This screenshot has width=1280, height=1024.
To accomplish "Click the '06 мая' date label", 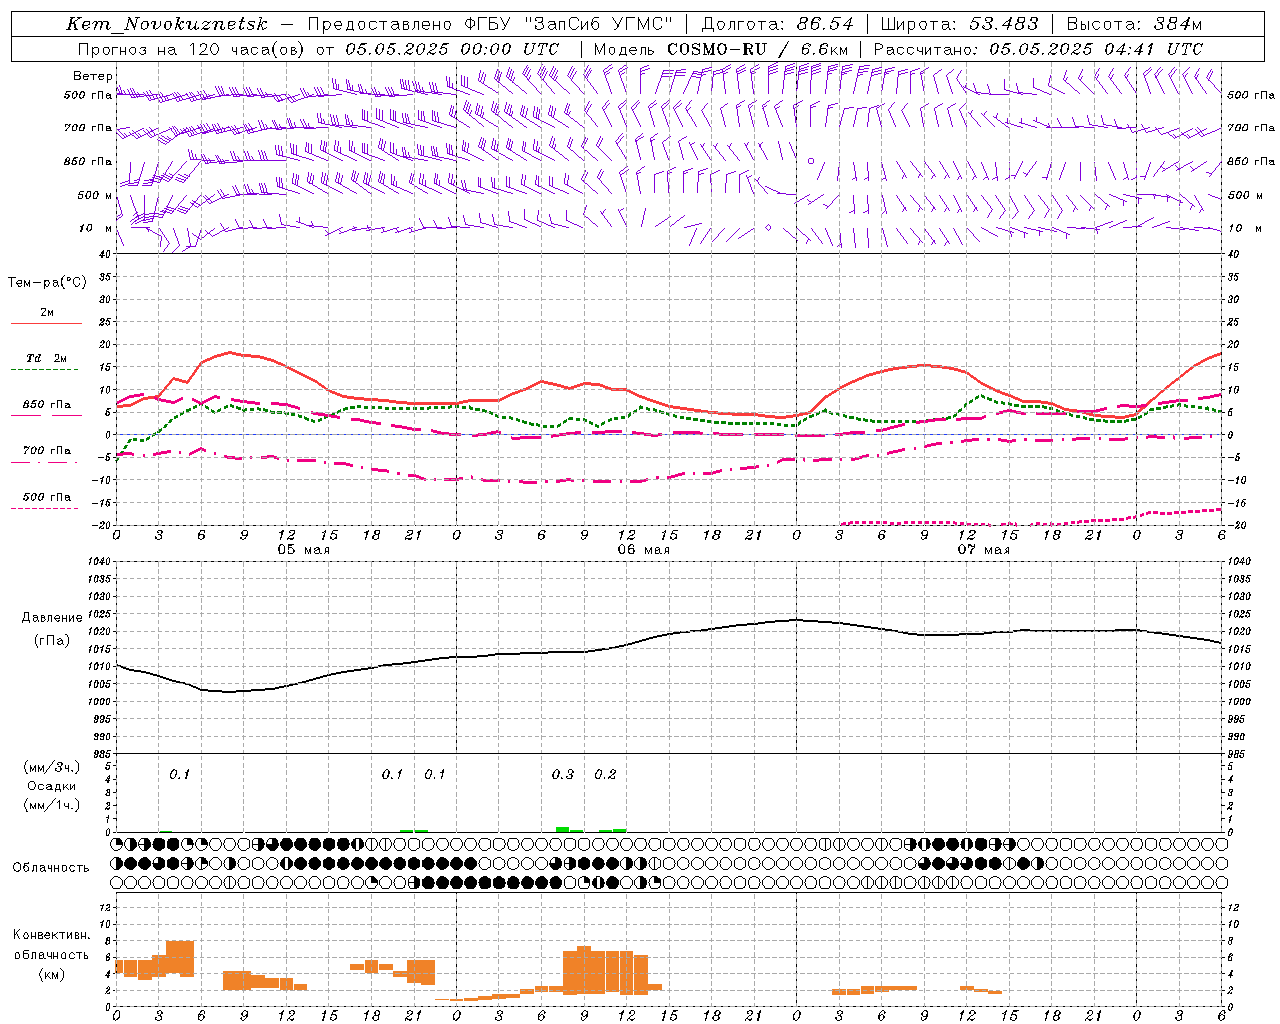I will pos(644,550).
